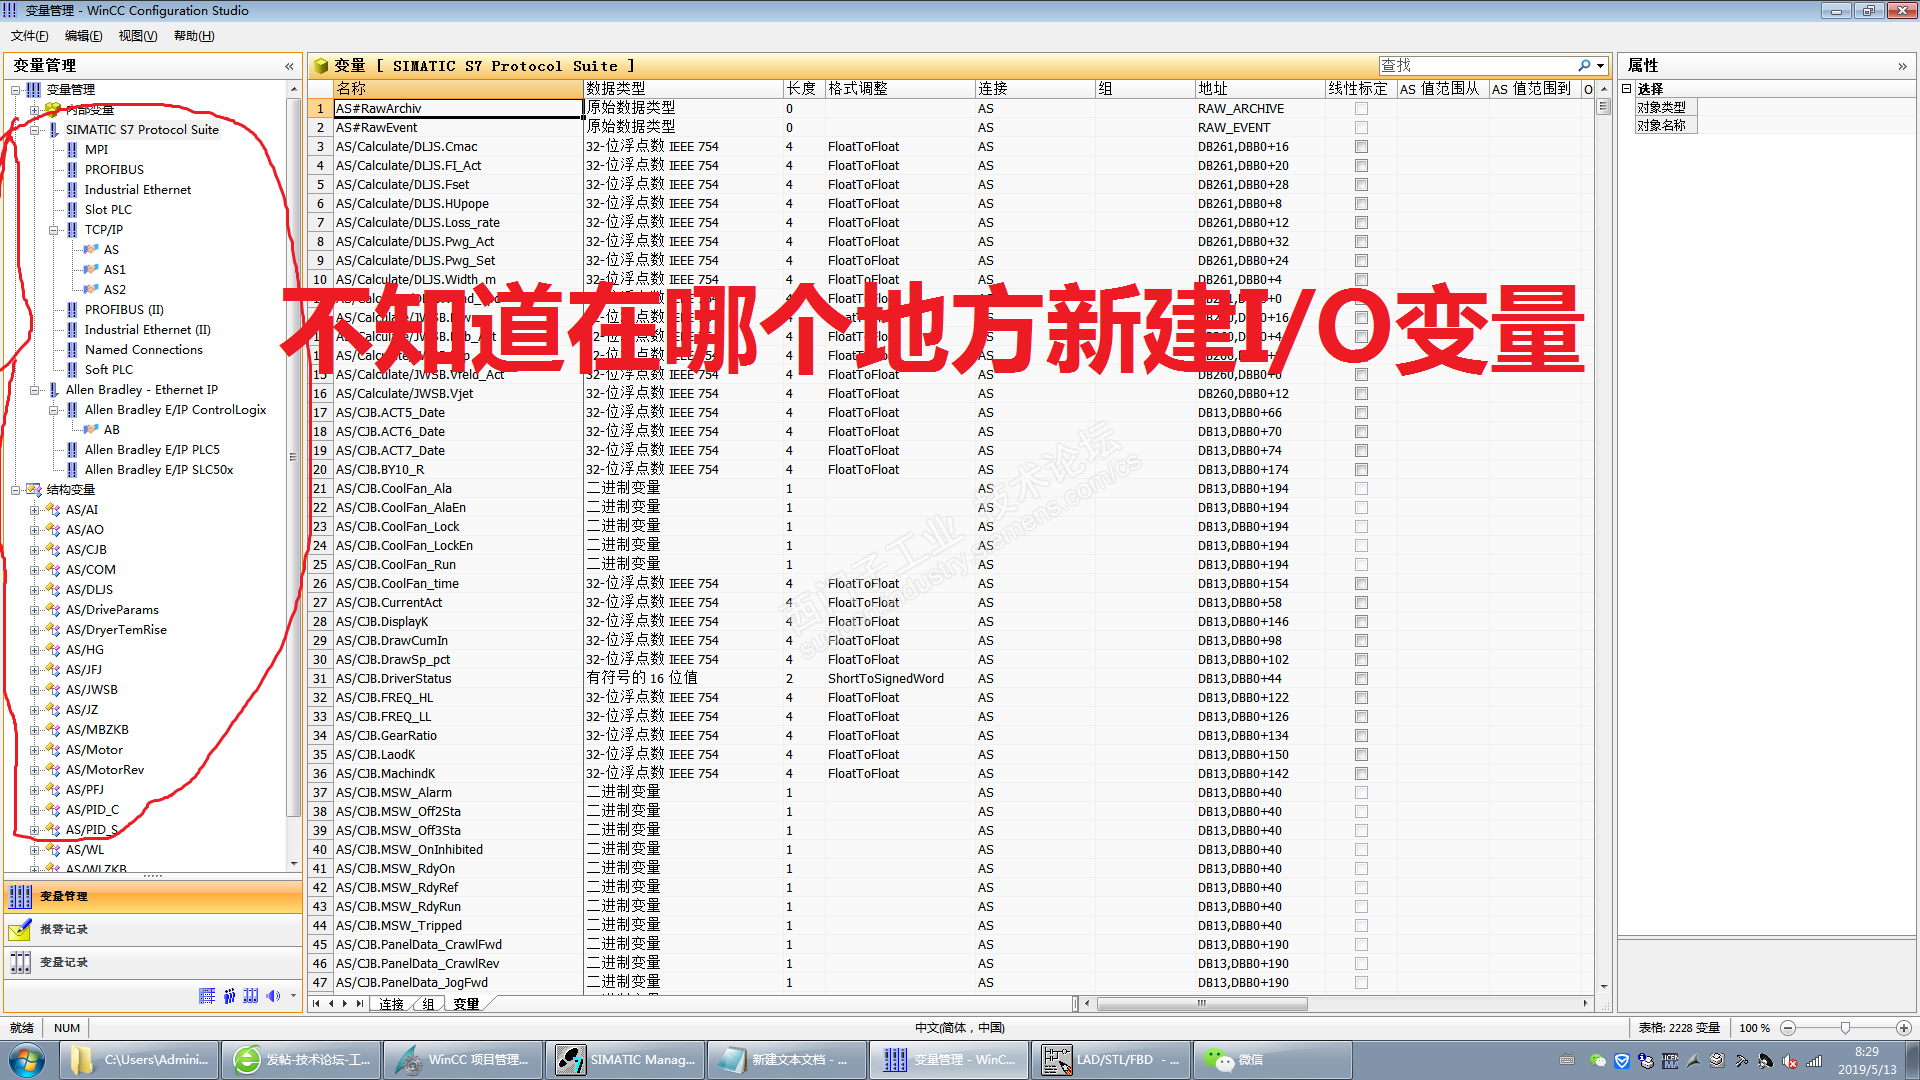Viewport: 1920px width, 1080px height.
Task: Click the zoom slider at bottom right
Action: 1845,1028
